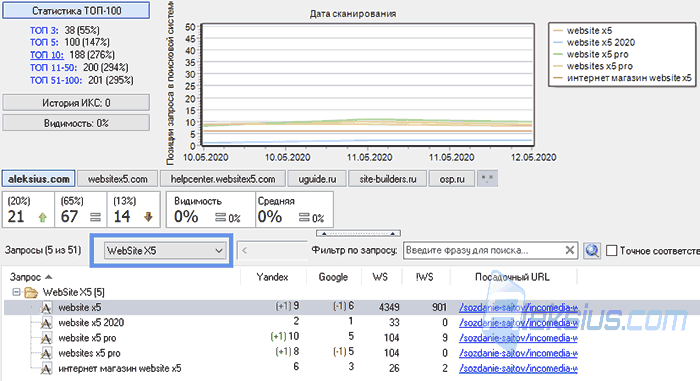The width and height of the screenshot is (700, 381).
Task: Click the keyword icon for 'website x5' row
Action: [x=46, y=308]
